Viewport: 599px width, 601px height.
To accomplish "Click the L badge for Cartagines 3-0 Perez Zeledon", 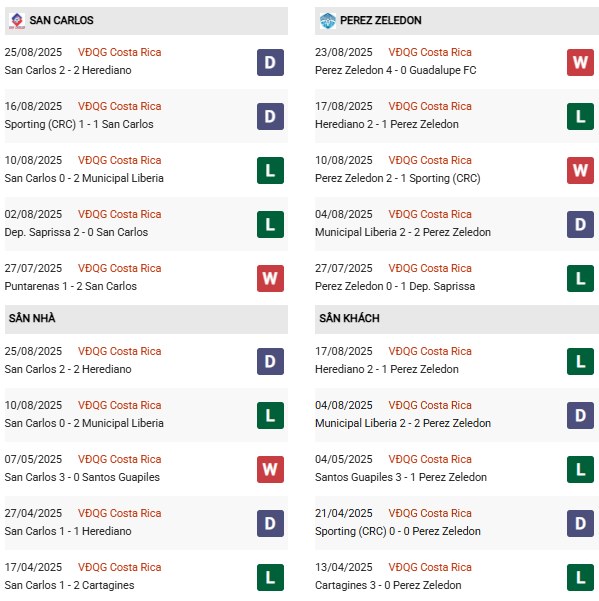I will point(580,577).
